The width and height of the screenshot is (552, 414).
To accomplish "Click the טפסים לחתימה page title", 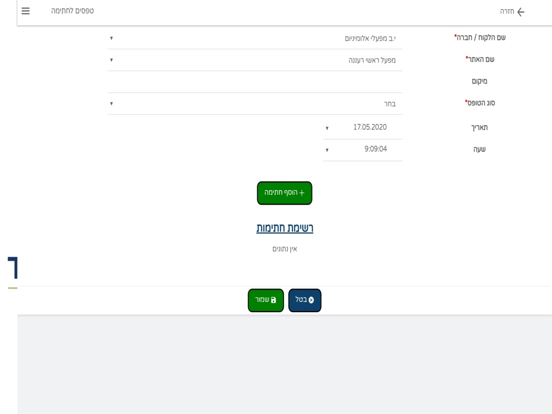I will (x=73, y=11).
